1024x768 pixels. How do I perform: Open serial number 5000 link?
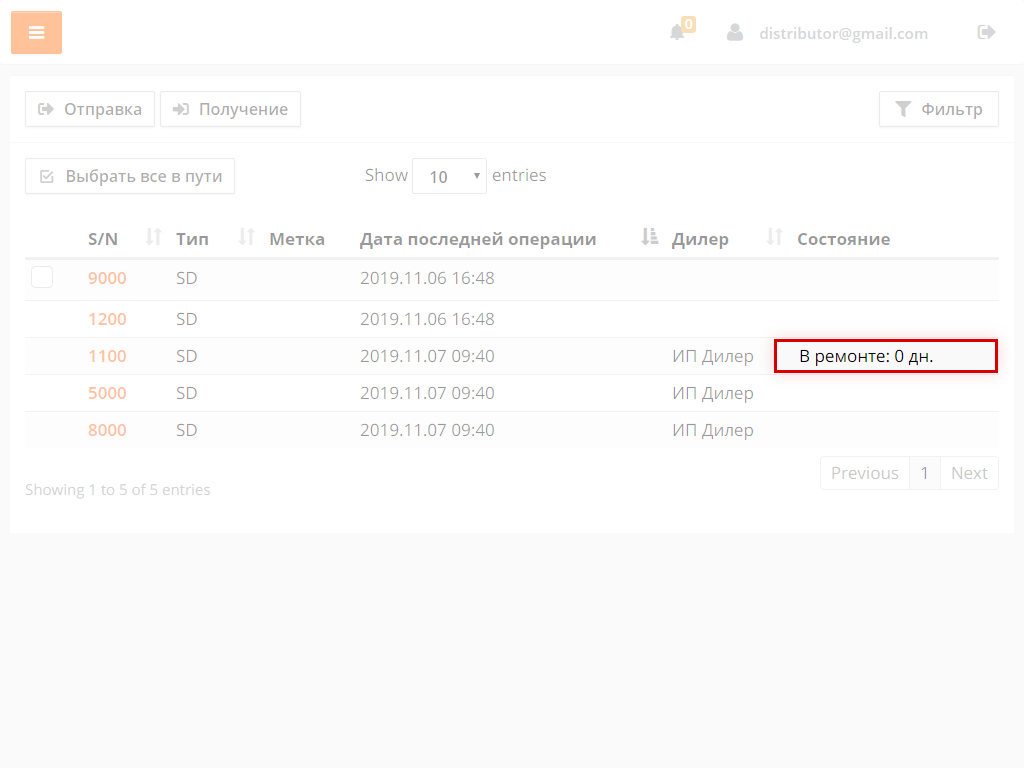(107, 393)
